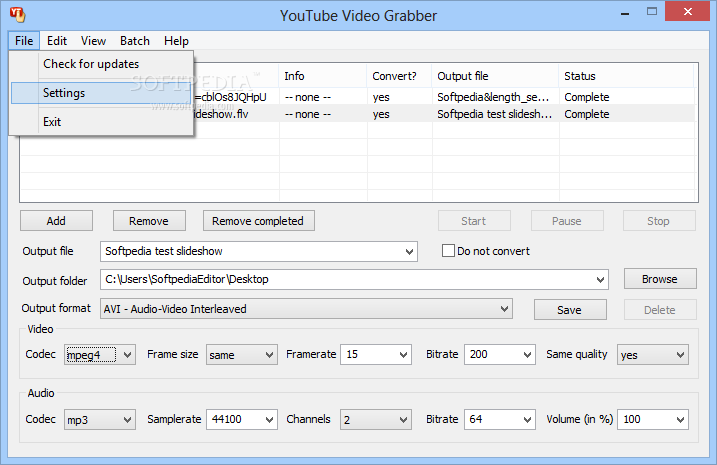
Task: Choose Exit from the File menu
Action: 101,122
